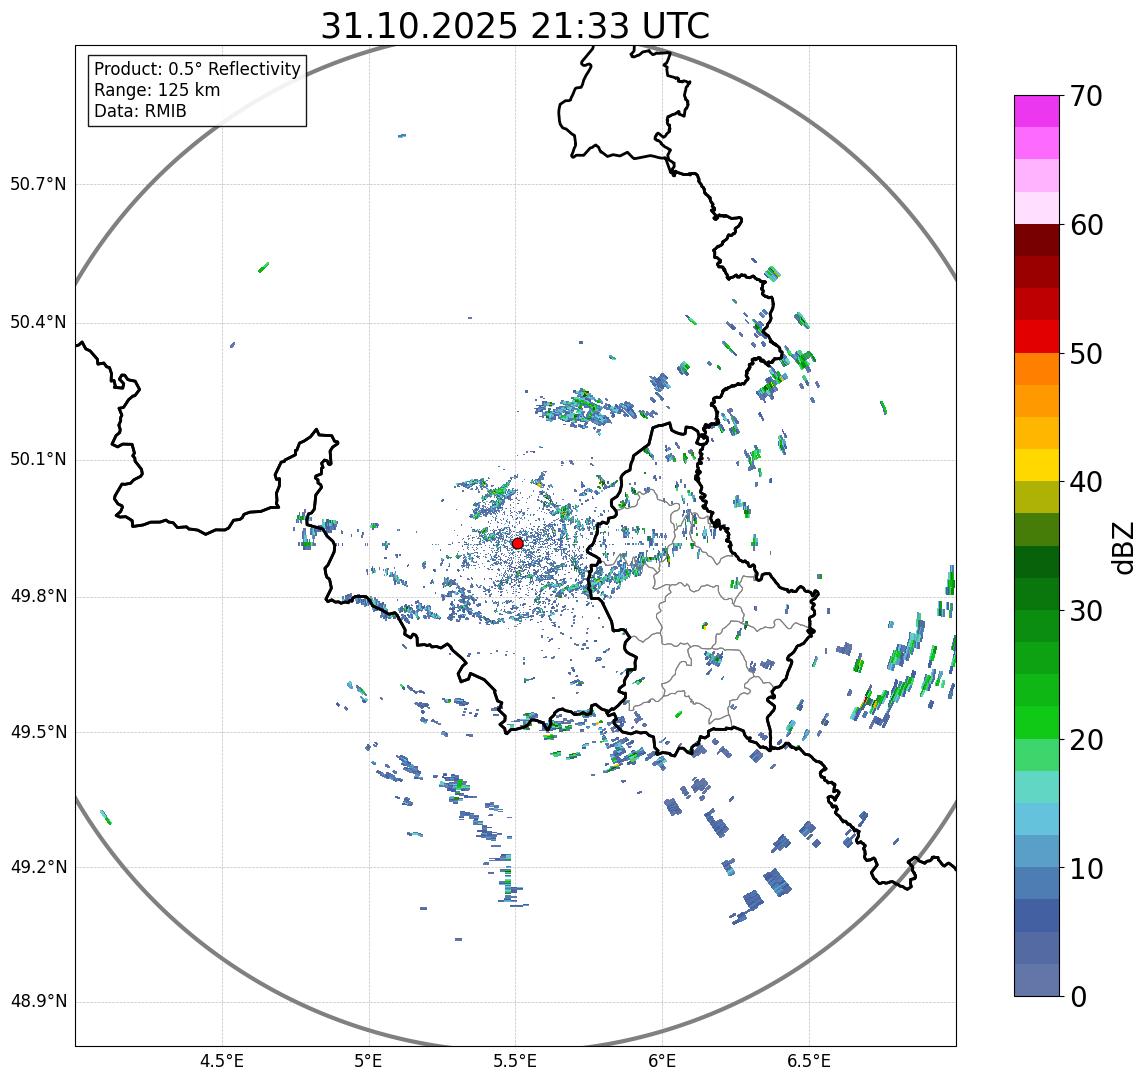Click the colorbar tick label 0
Screen dimensions: 1148x1081
pyautogui.click(x=1078, y=997)
